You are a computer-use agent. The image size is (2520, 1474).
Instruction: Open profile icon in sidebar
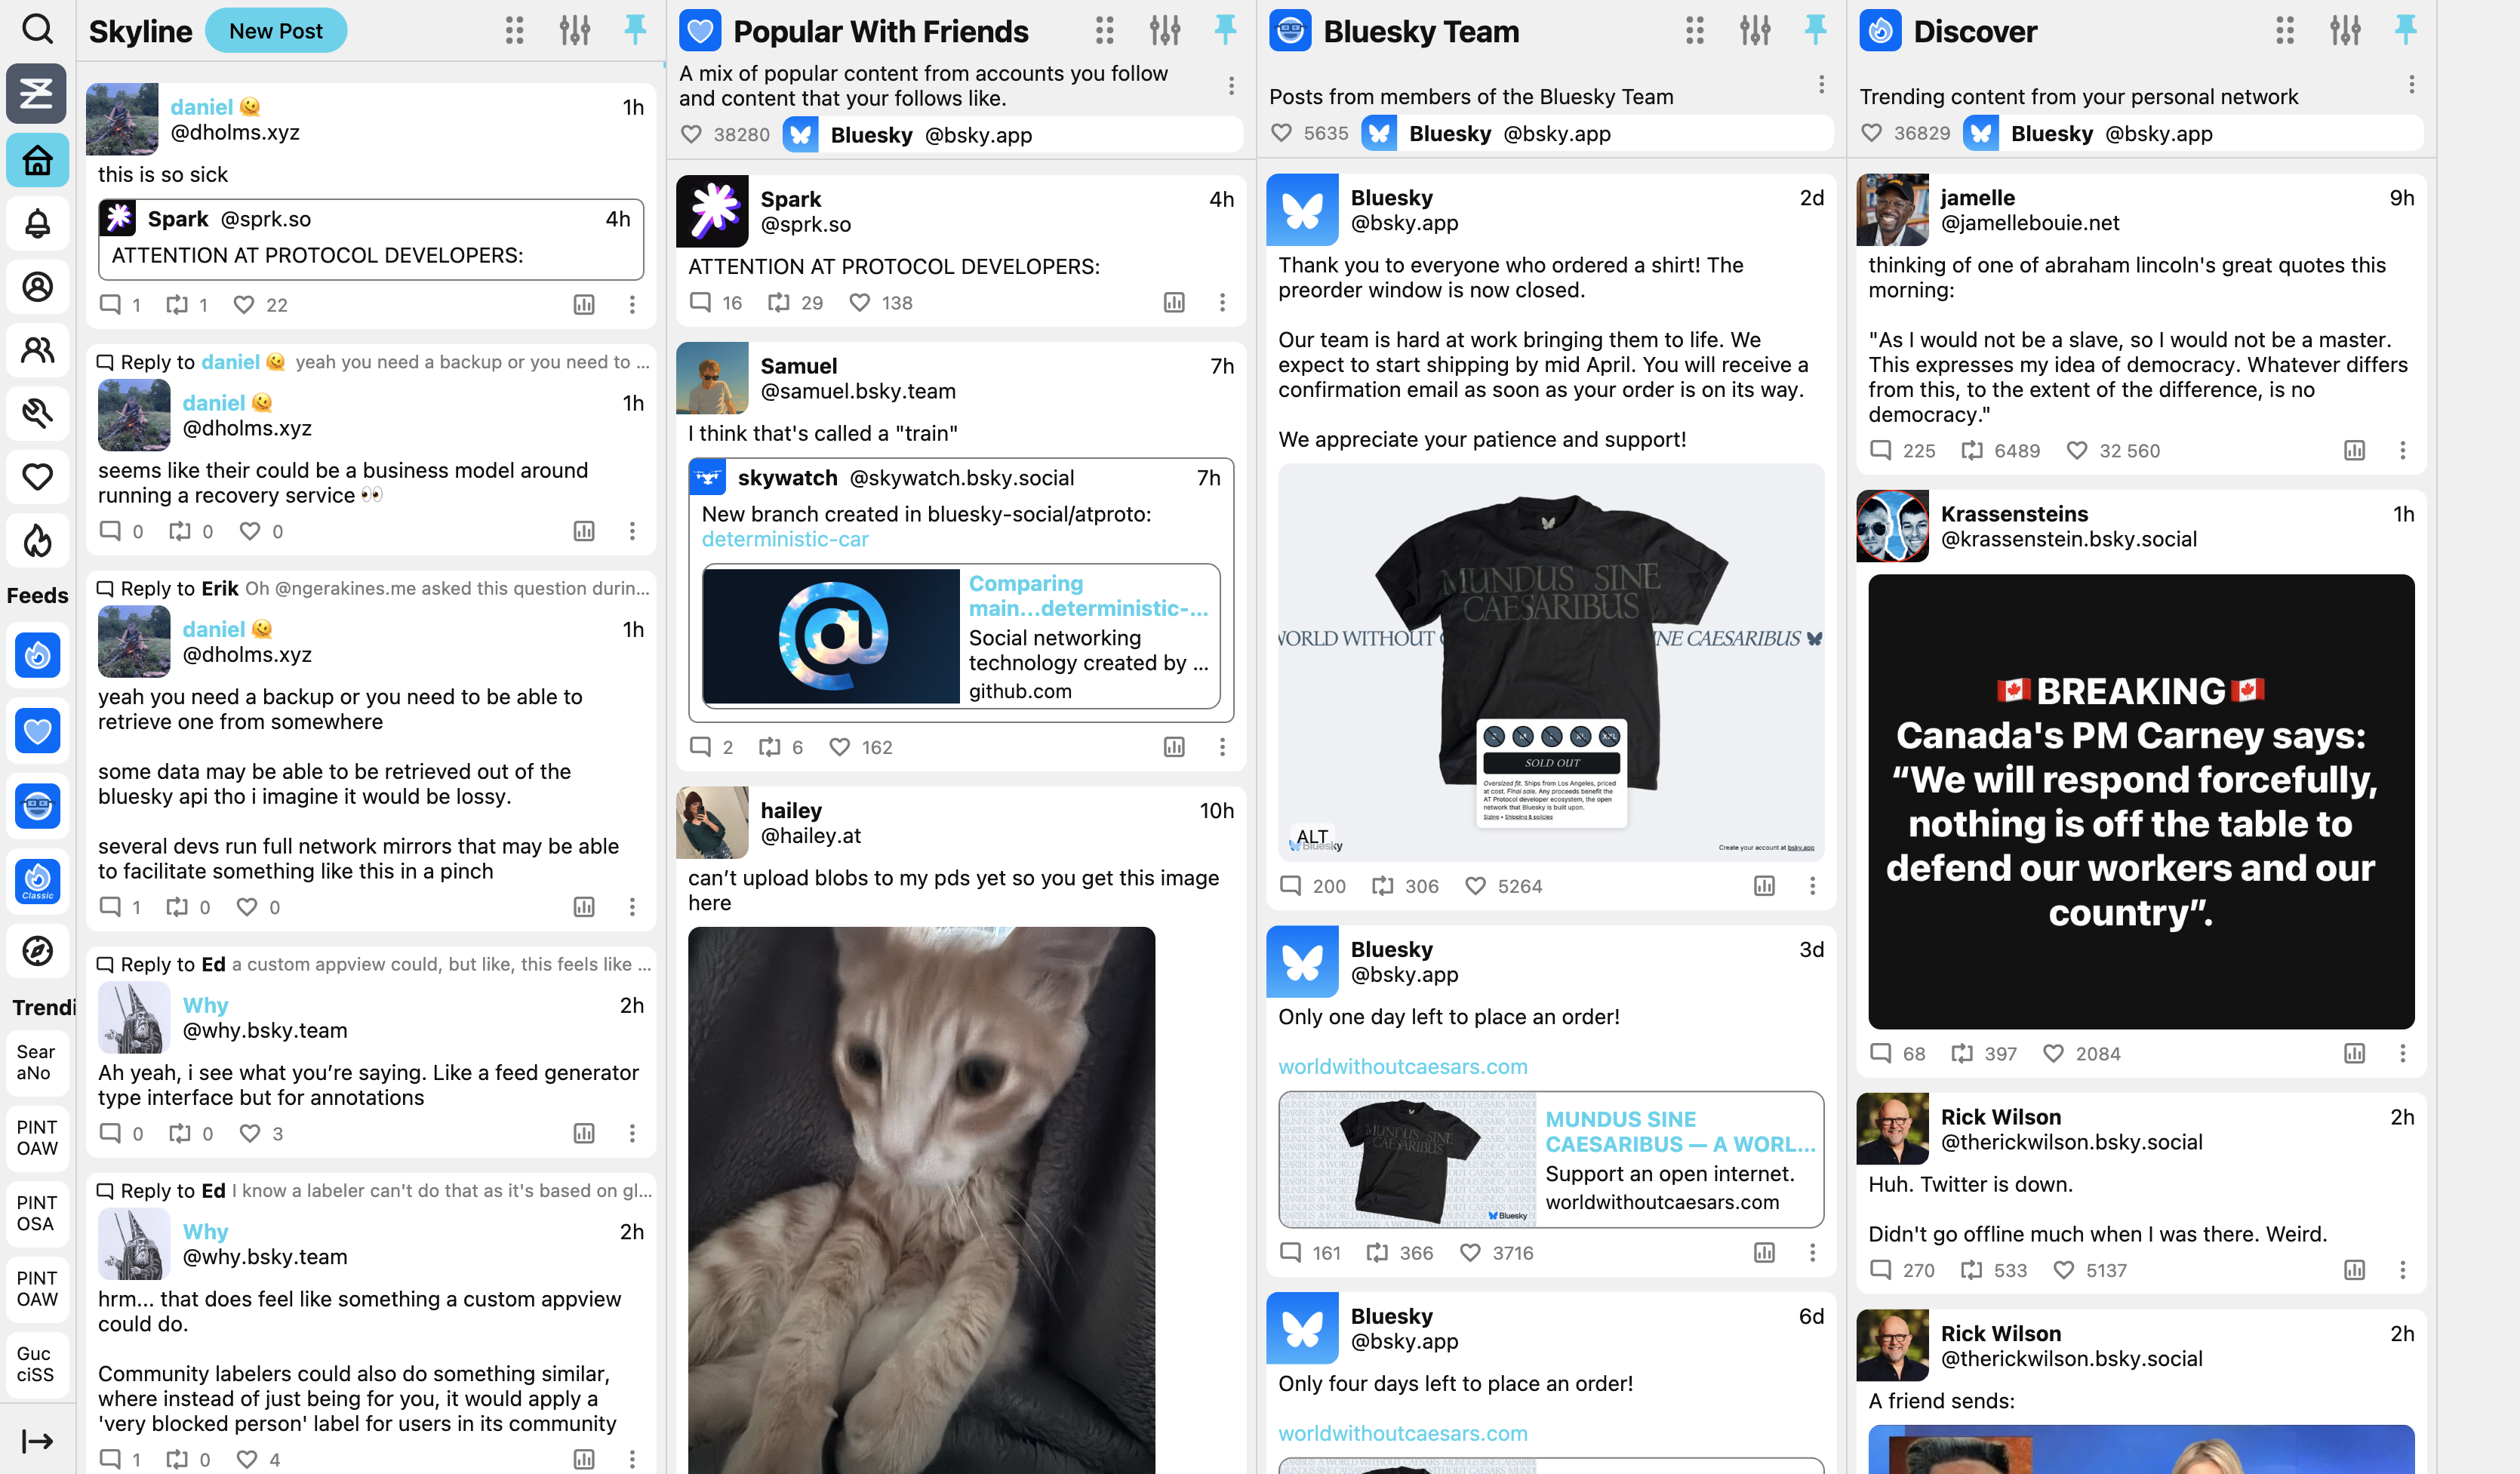(x=37, y=287)
